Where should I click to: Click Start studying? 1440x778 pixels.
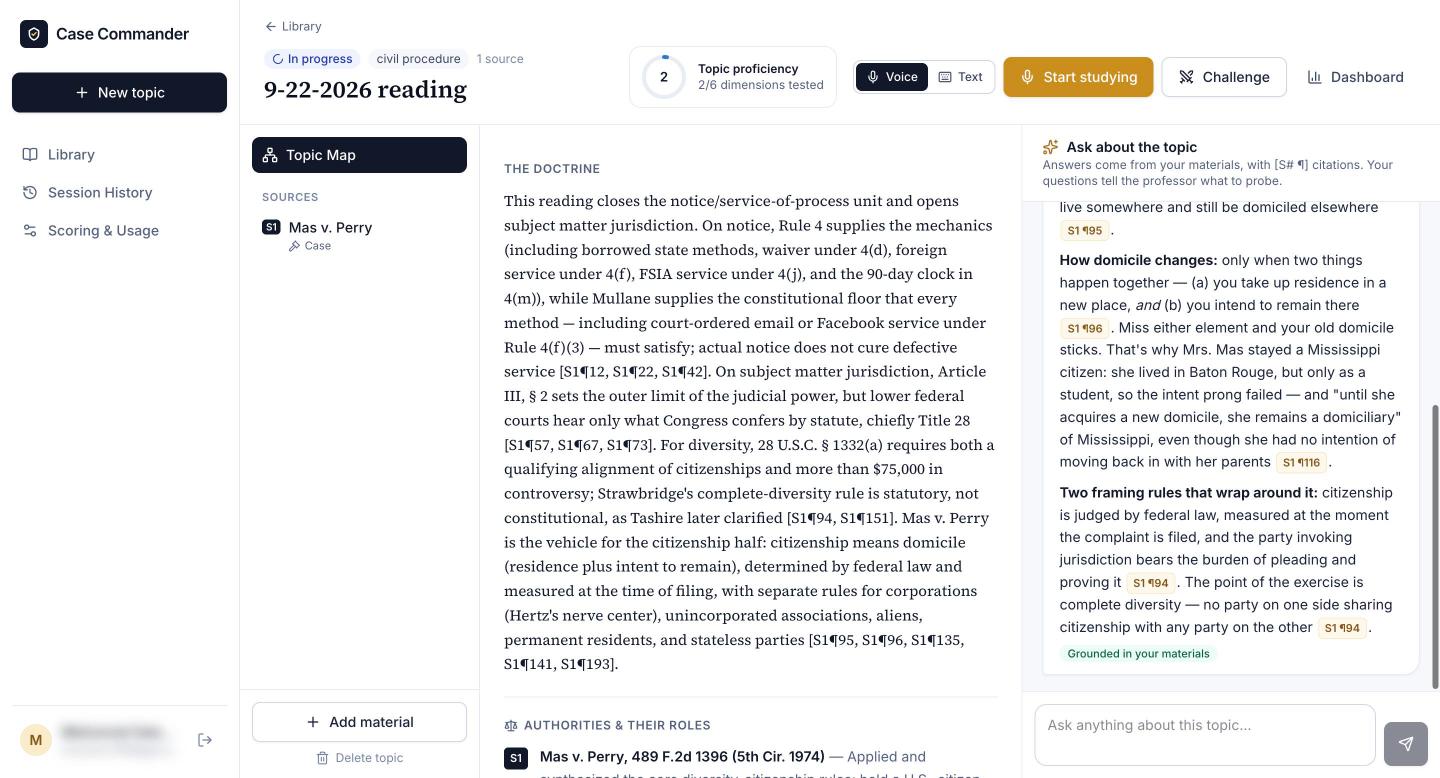click(1078, 77)
